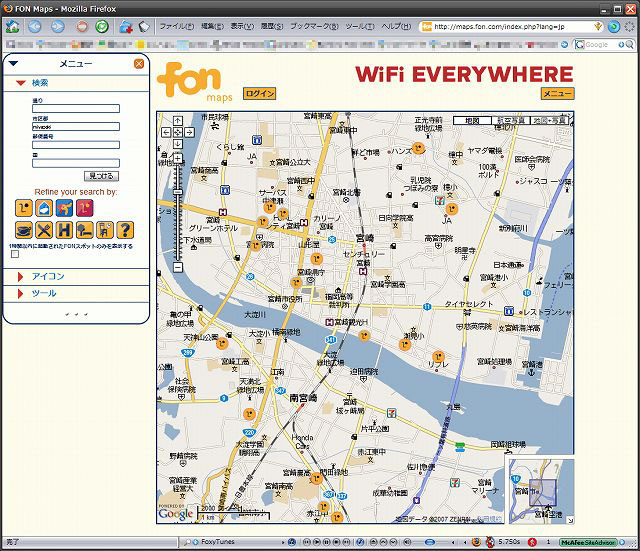Filter by the person-at-desk icon
The height and width of the screenshot is (551, 640).
click(x=105, y=230)
